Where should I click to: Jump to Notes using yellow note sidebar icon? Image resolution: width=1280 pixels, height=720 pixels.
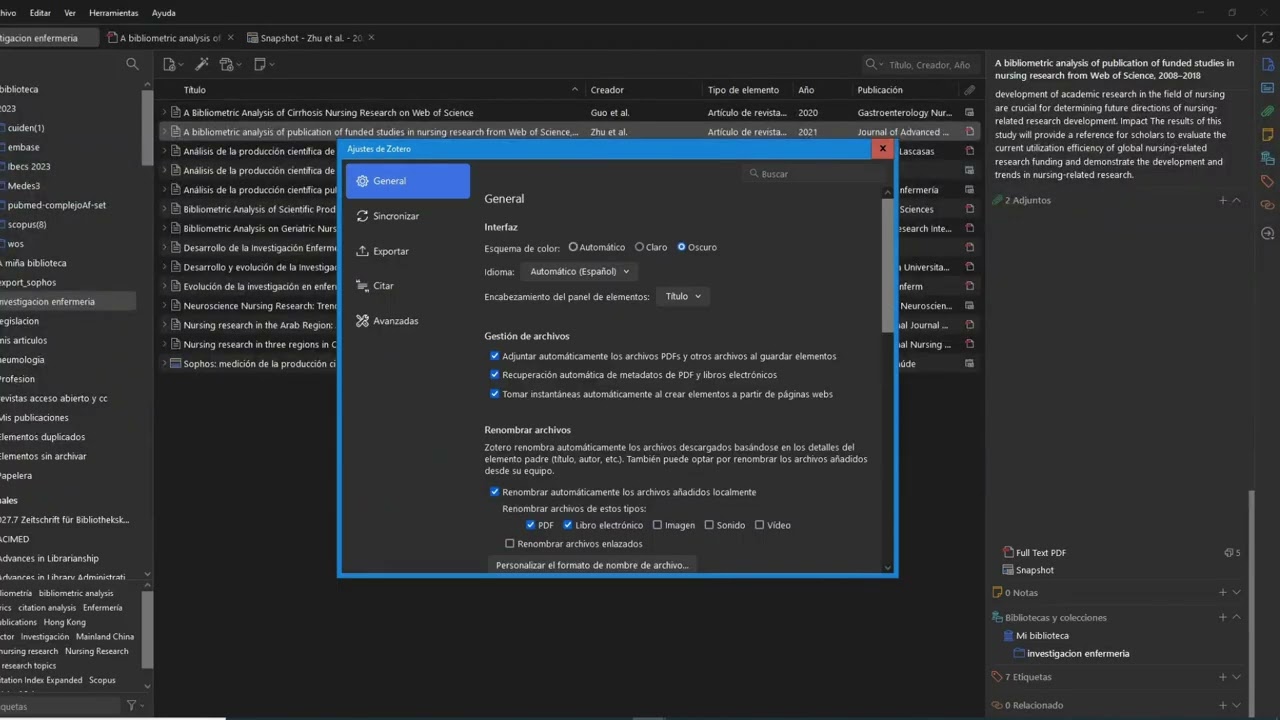coord(1267,134)
